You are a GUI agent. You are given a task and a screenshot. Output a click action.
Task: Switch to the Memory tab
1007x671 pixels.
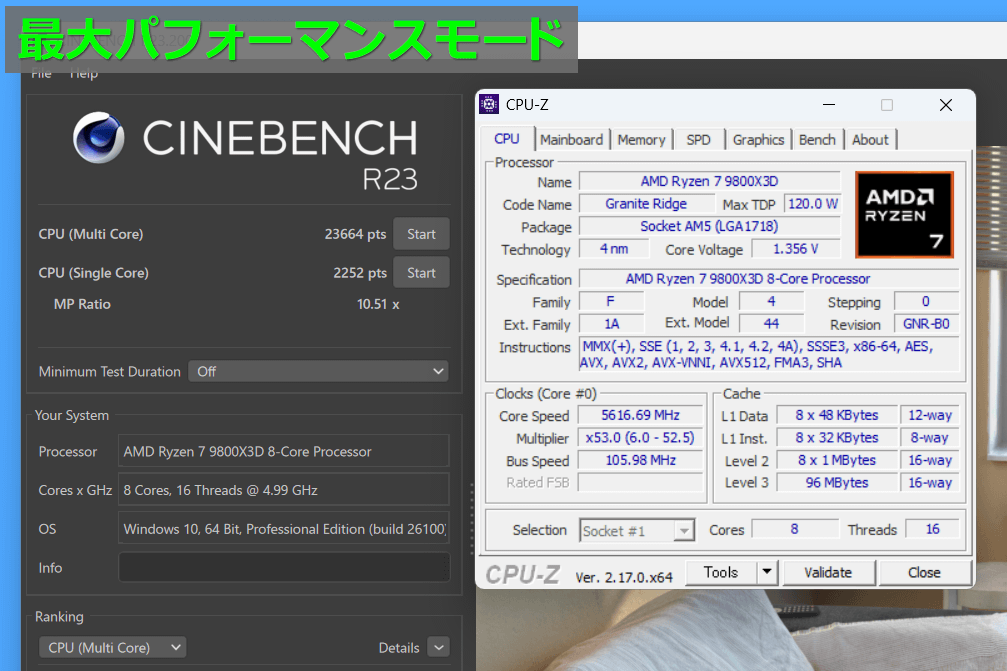(x=641, y=140)
